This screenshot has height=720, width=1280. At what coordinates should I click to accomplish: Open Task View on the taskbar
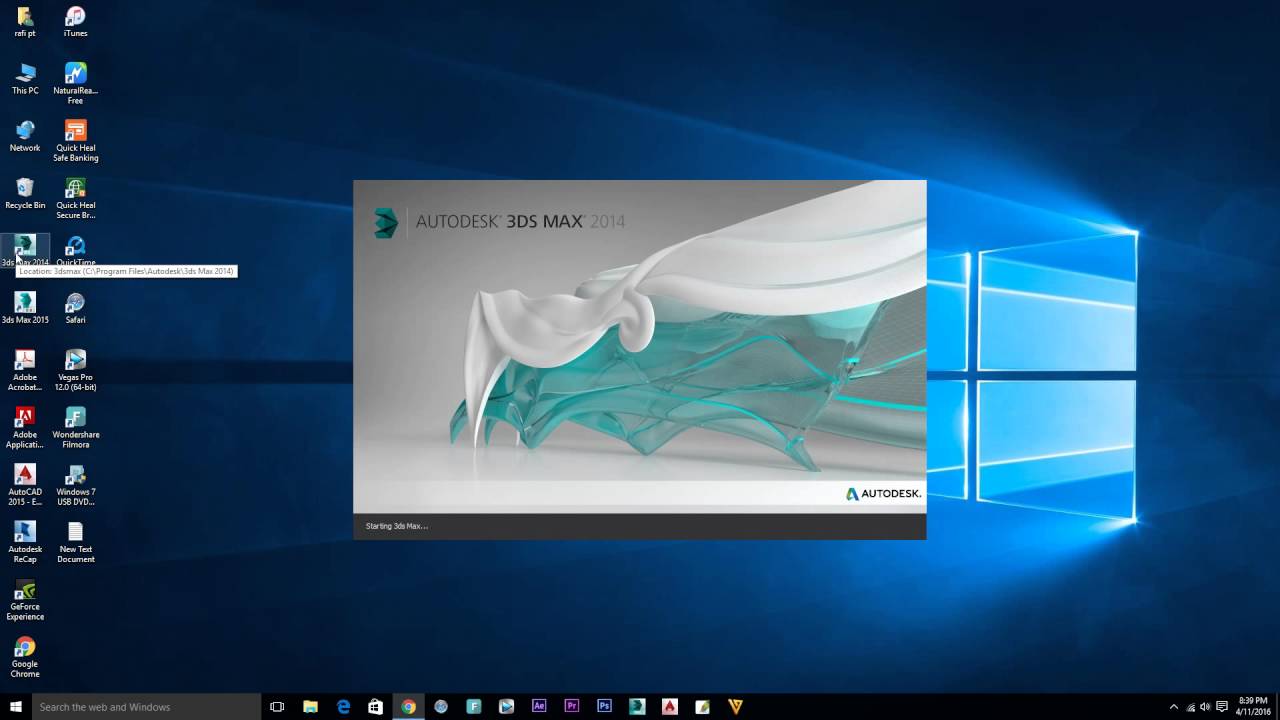pyautogui.click(x=277, y=707)
